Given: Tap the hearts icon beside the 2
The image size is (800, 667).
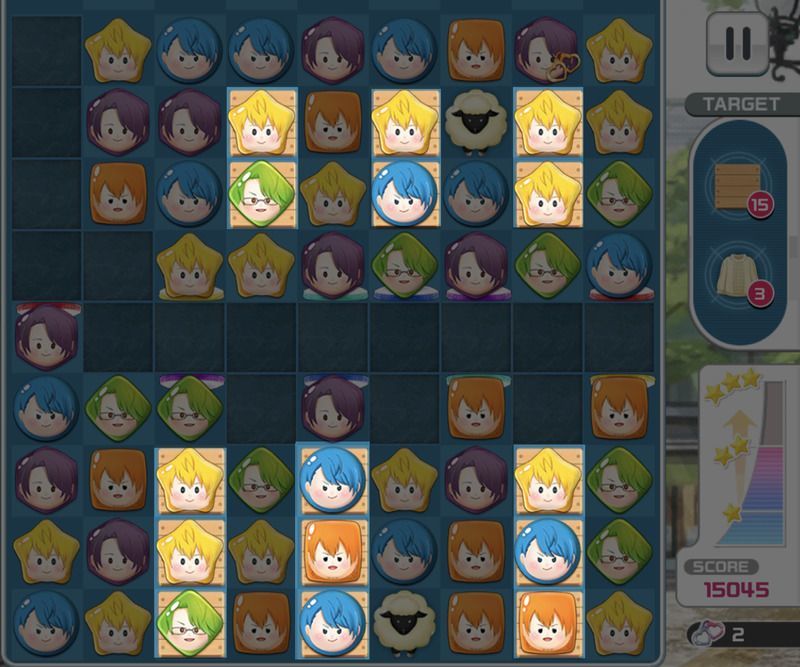Looking at the screenshot, I should pyautogui.click(x=706, y=634).
